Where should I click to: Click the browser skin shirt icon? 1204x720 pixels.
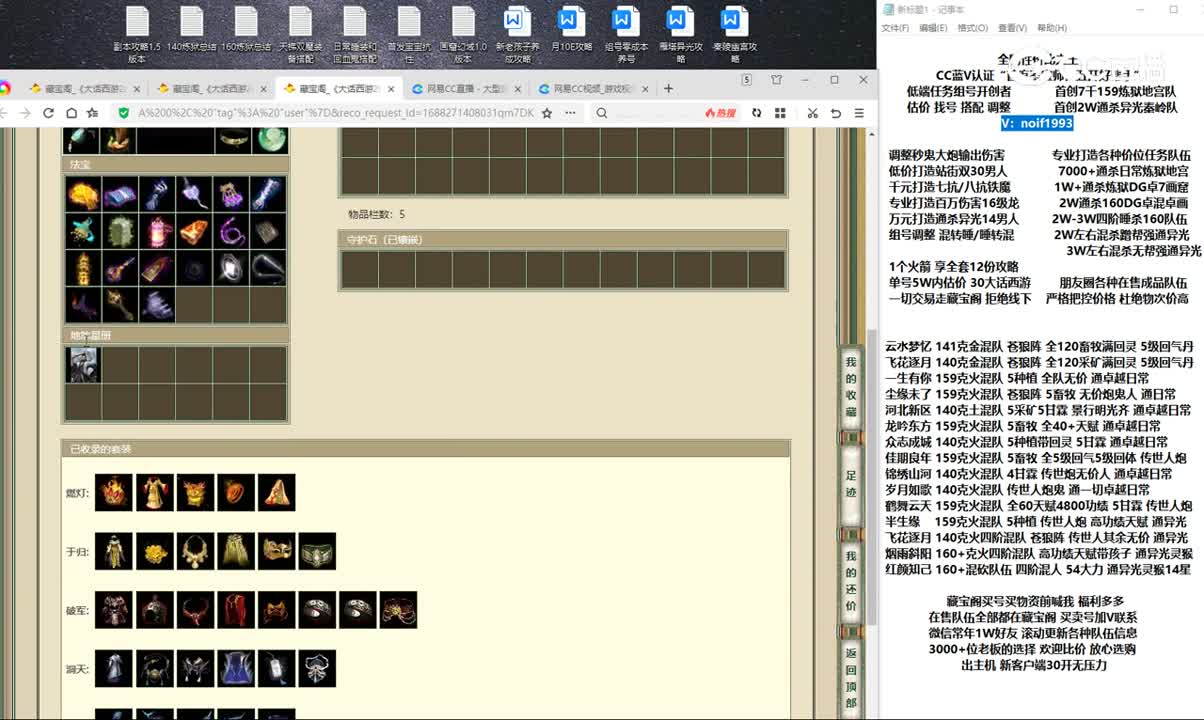[x=776, y=80]
